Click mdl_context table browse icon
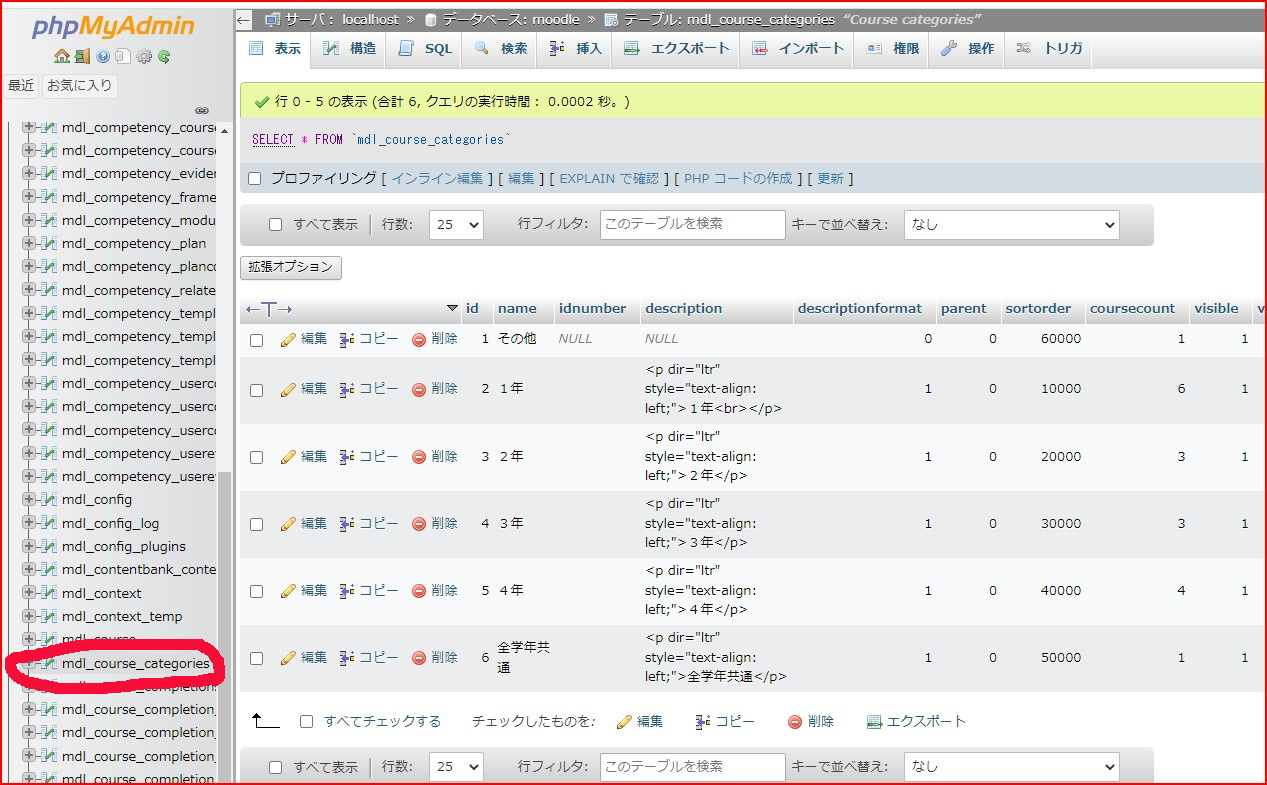This screenshot has height=785, width=1267. pyautogui.click(x=49, y=593)
